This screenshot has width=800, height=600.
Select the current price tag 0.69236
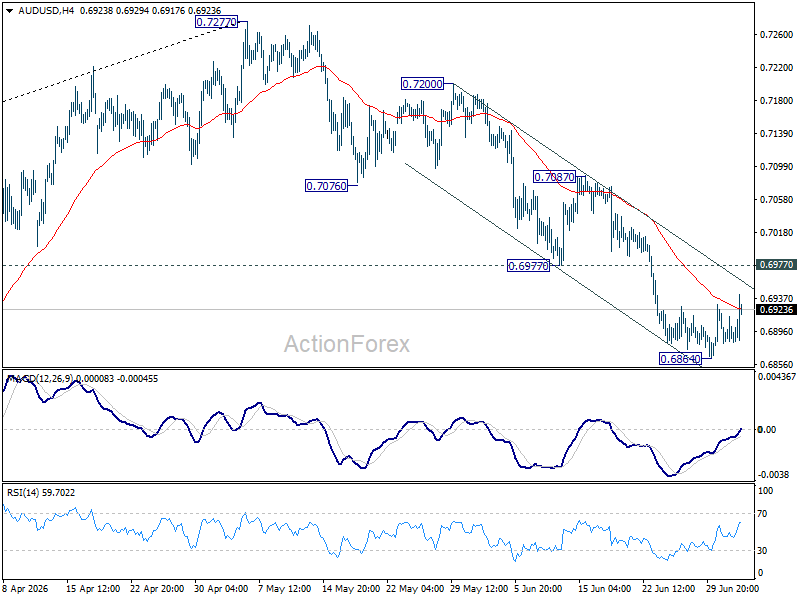776,310
